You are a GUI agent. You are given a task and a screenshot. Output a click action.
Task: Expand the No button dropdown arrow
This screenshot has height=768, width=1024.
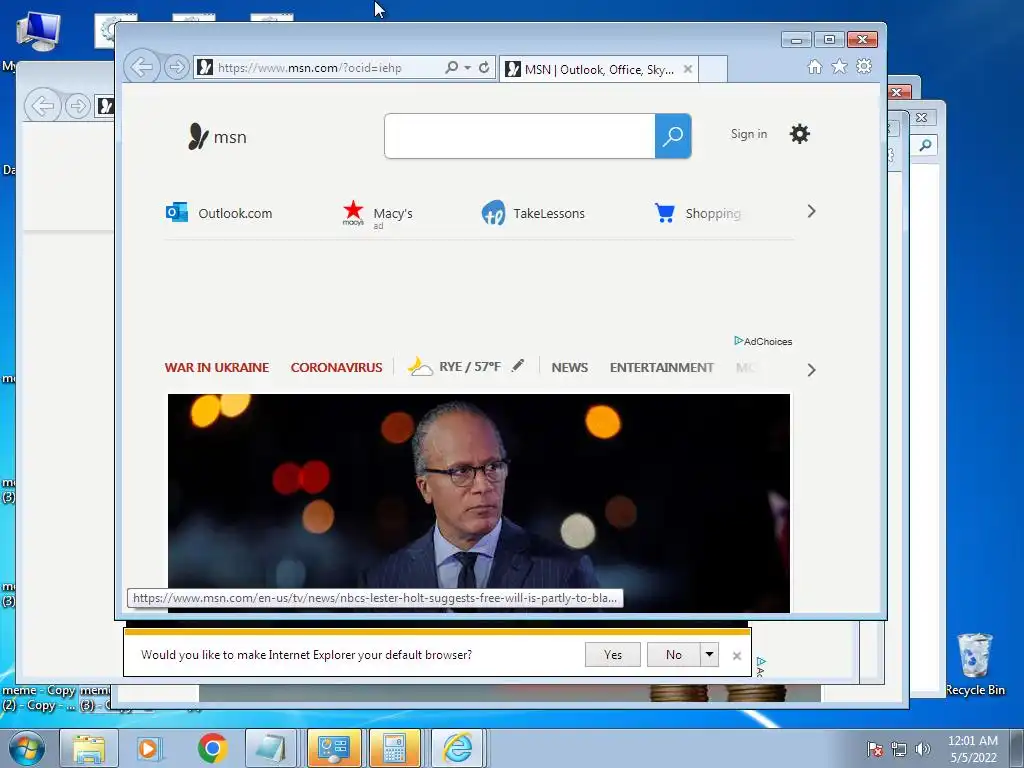point(709,654)
